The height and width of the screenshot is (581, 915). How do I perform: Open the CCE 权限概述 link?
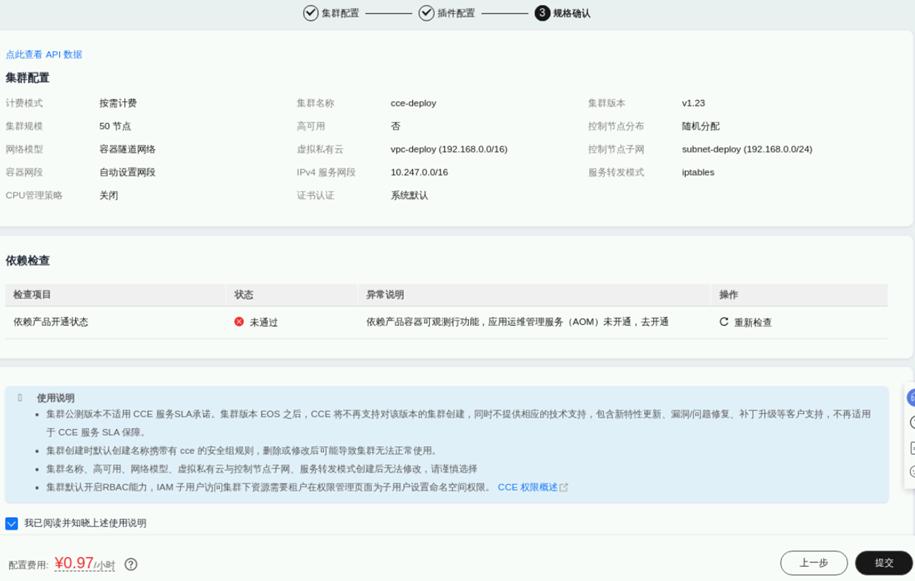pyautogui.click(x=527, y=488)
